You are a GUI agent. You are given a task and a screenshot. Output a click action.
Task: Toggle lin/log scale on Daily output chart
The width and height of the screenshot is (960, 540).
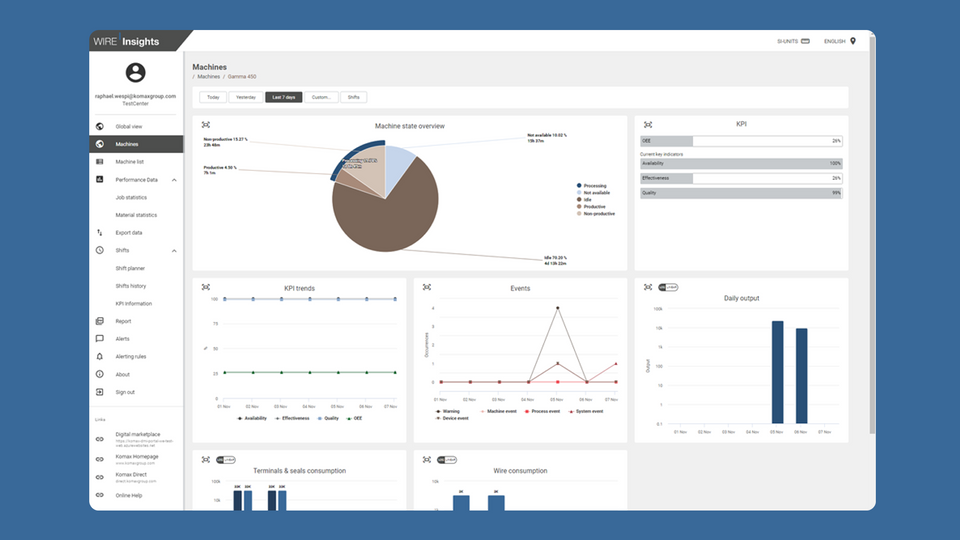tap(668, 287)
